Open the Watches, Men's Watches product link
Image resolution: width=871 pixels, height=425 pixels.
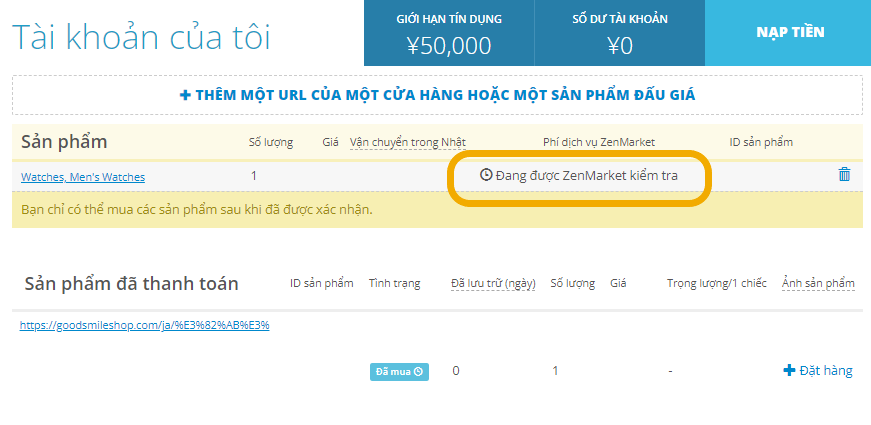click(83, 177)
